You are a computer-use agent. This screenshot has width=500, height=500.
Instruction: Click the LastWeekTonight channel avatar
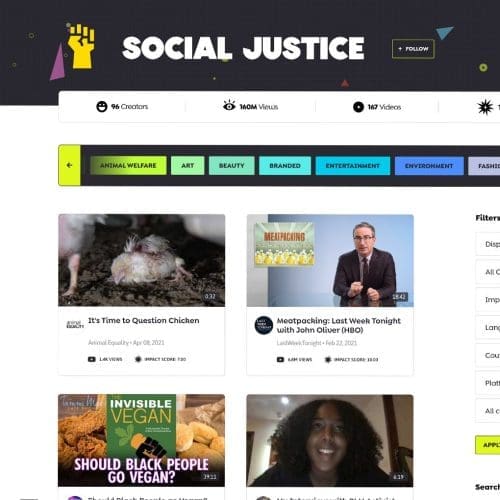264,325
